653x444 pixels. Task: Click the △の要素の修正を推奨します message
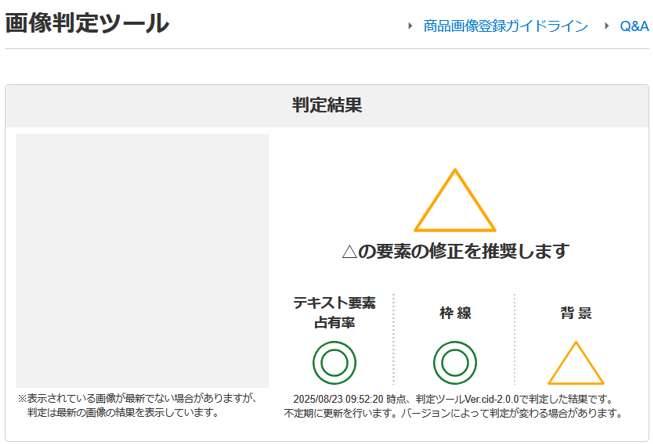click(455, 251)
